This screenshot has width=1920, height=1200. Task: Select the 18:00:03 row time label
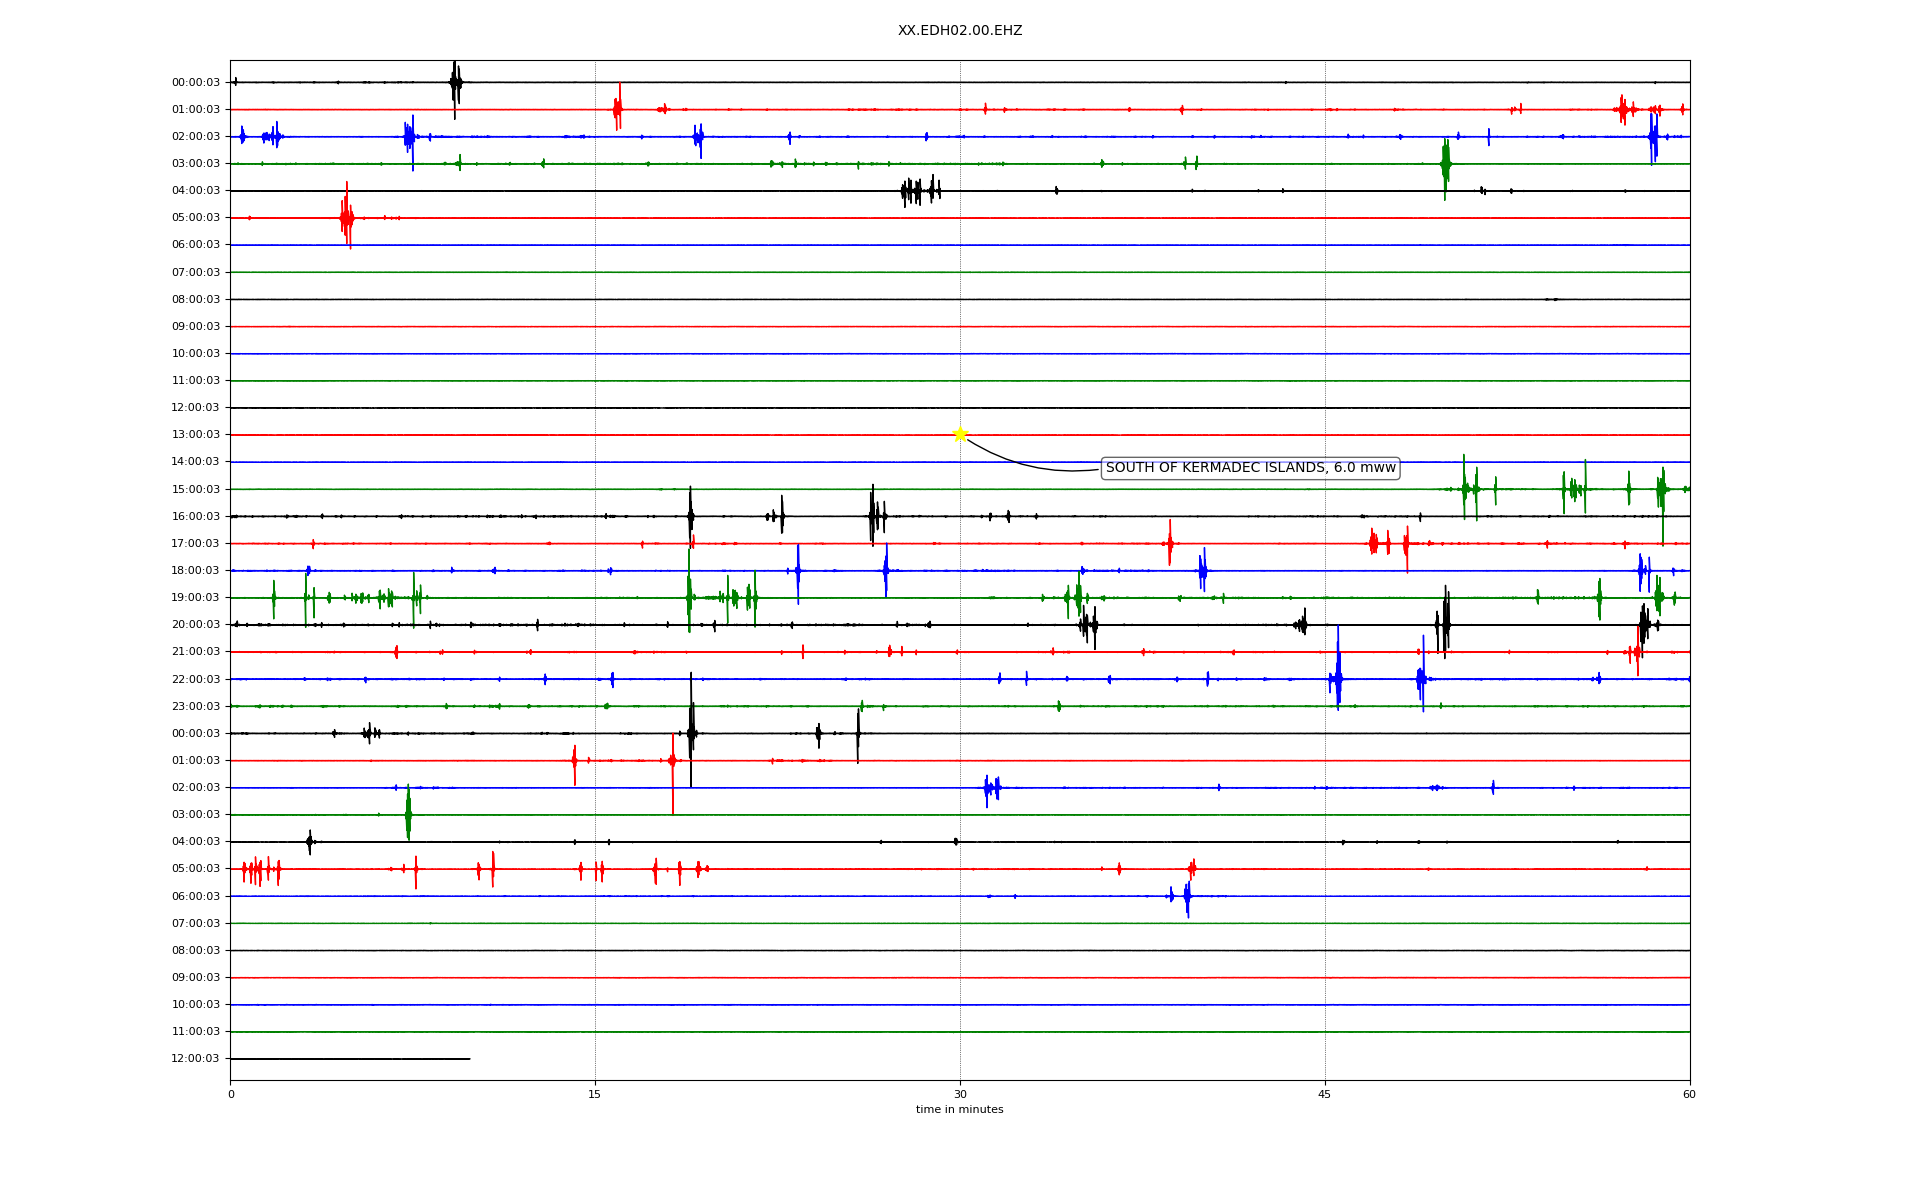coord(195,571)
